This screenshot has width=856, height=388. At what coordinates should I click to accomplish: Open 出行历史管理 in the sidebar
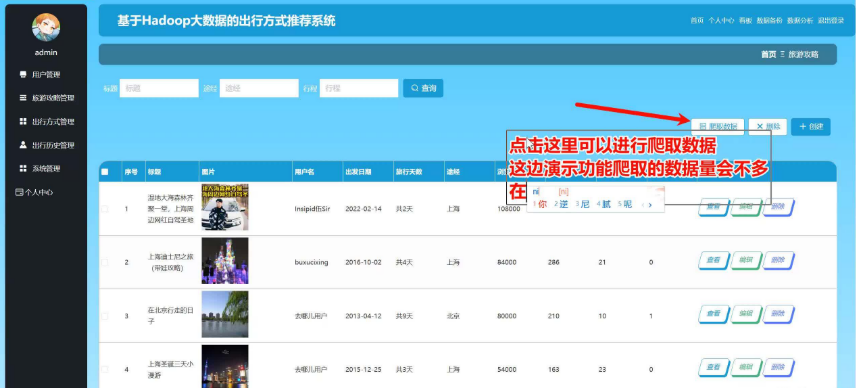tap(52, 145)
